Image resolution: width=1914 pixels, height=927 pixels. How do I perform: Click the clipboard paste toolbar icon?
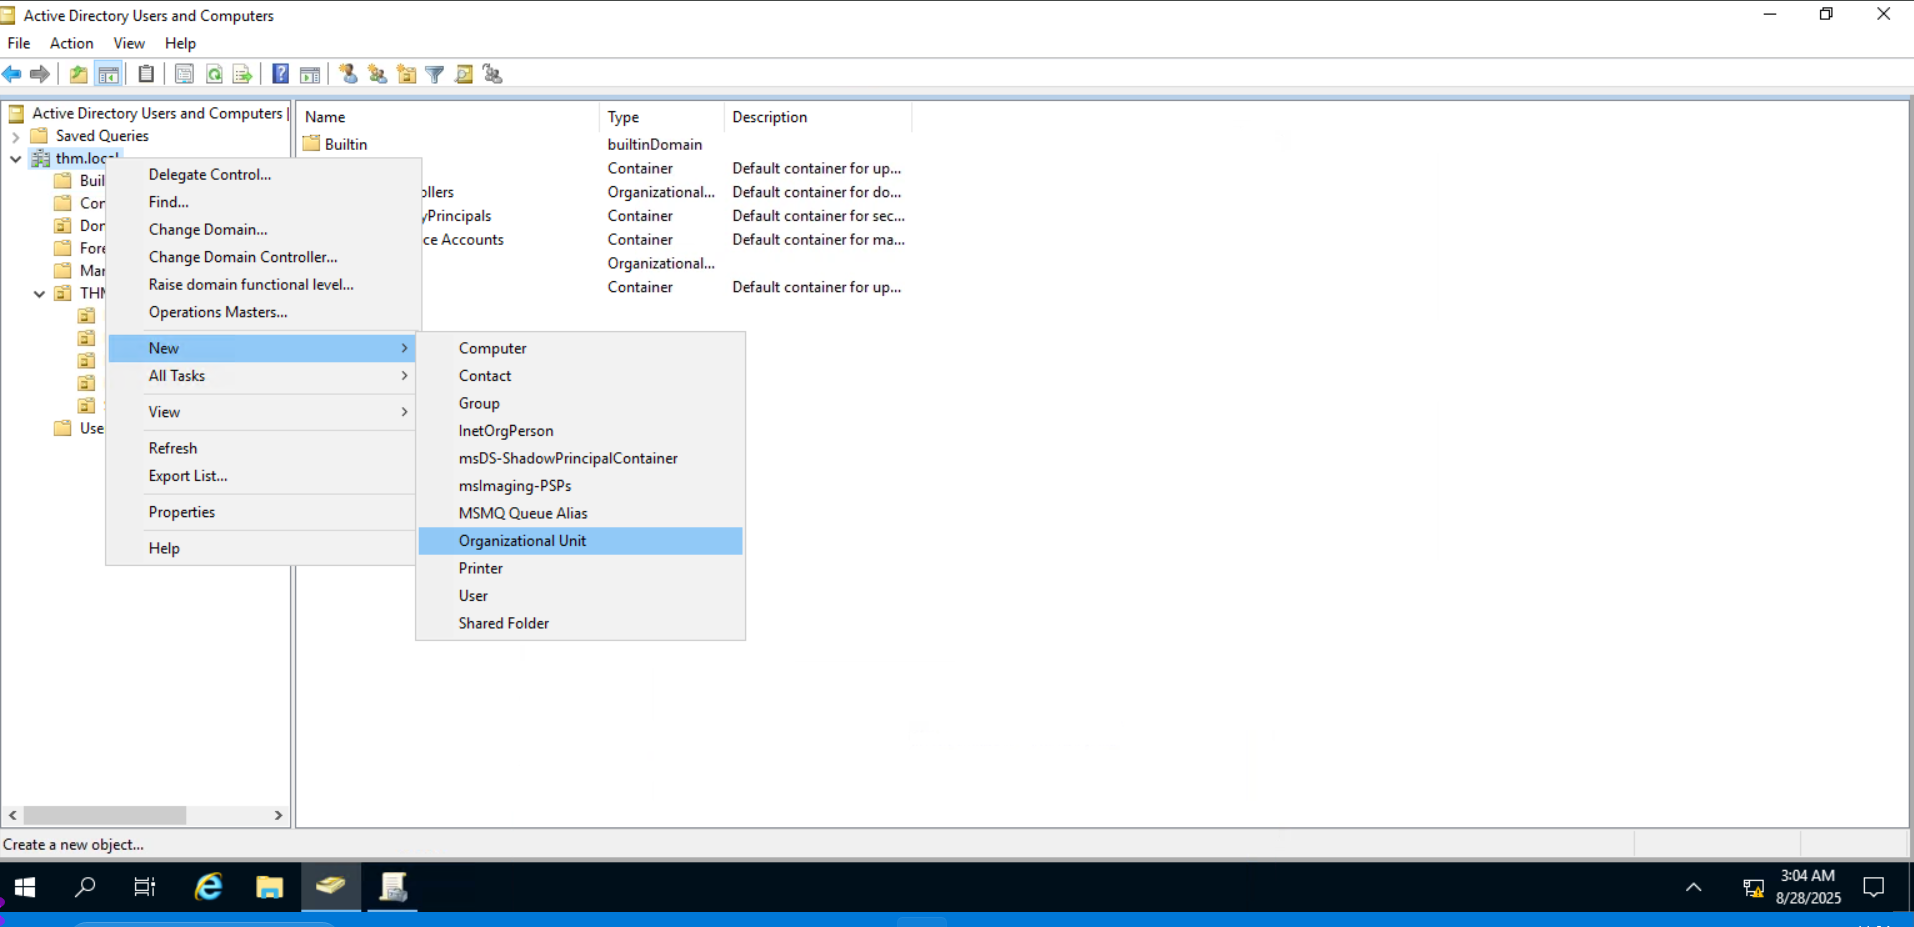click(x=146, y=74)
